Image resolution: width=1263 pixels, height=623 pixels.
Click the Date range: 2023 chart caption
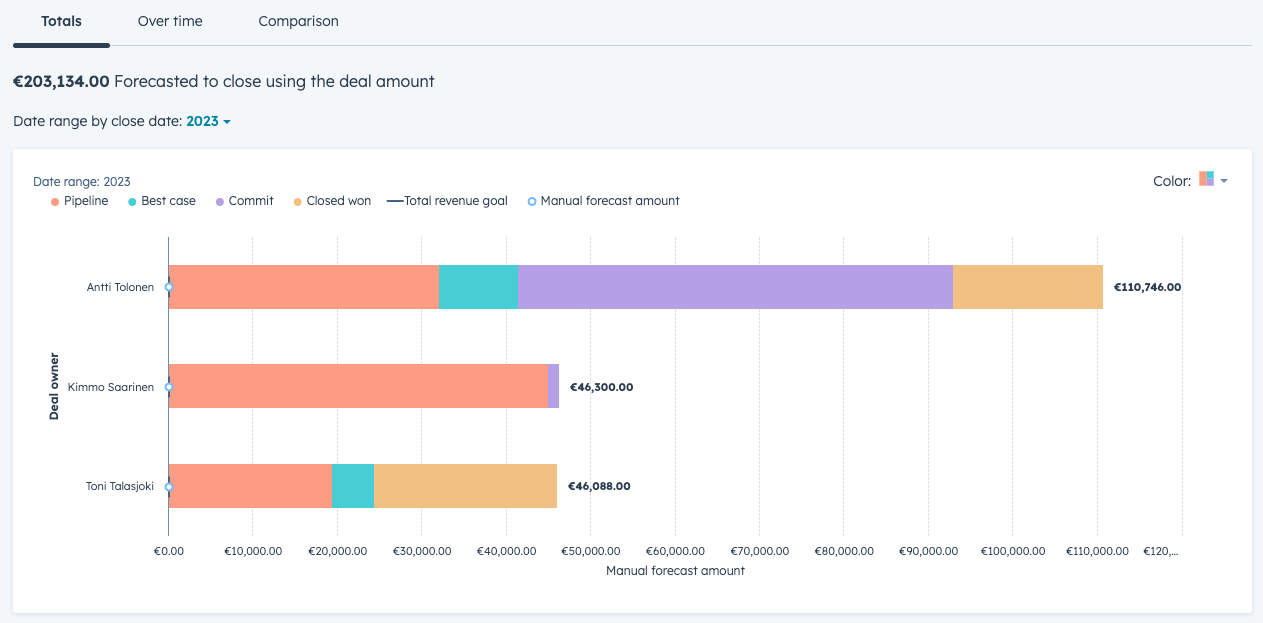click(82, 182)
